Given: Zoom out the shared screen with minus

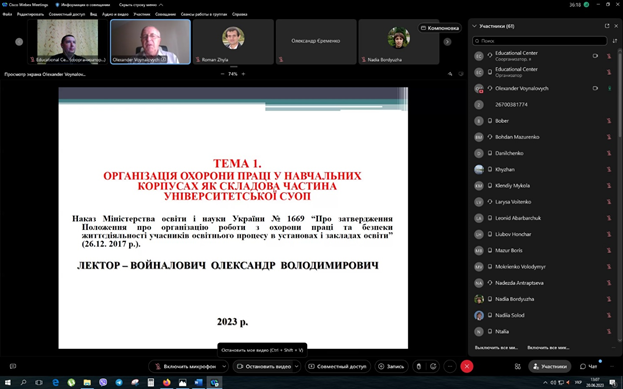Looking at the screenshot, I should [x=222, y=74].
